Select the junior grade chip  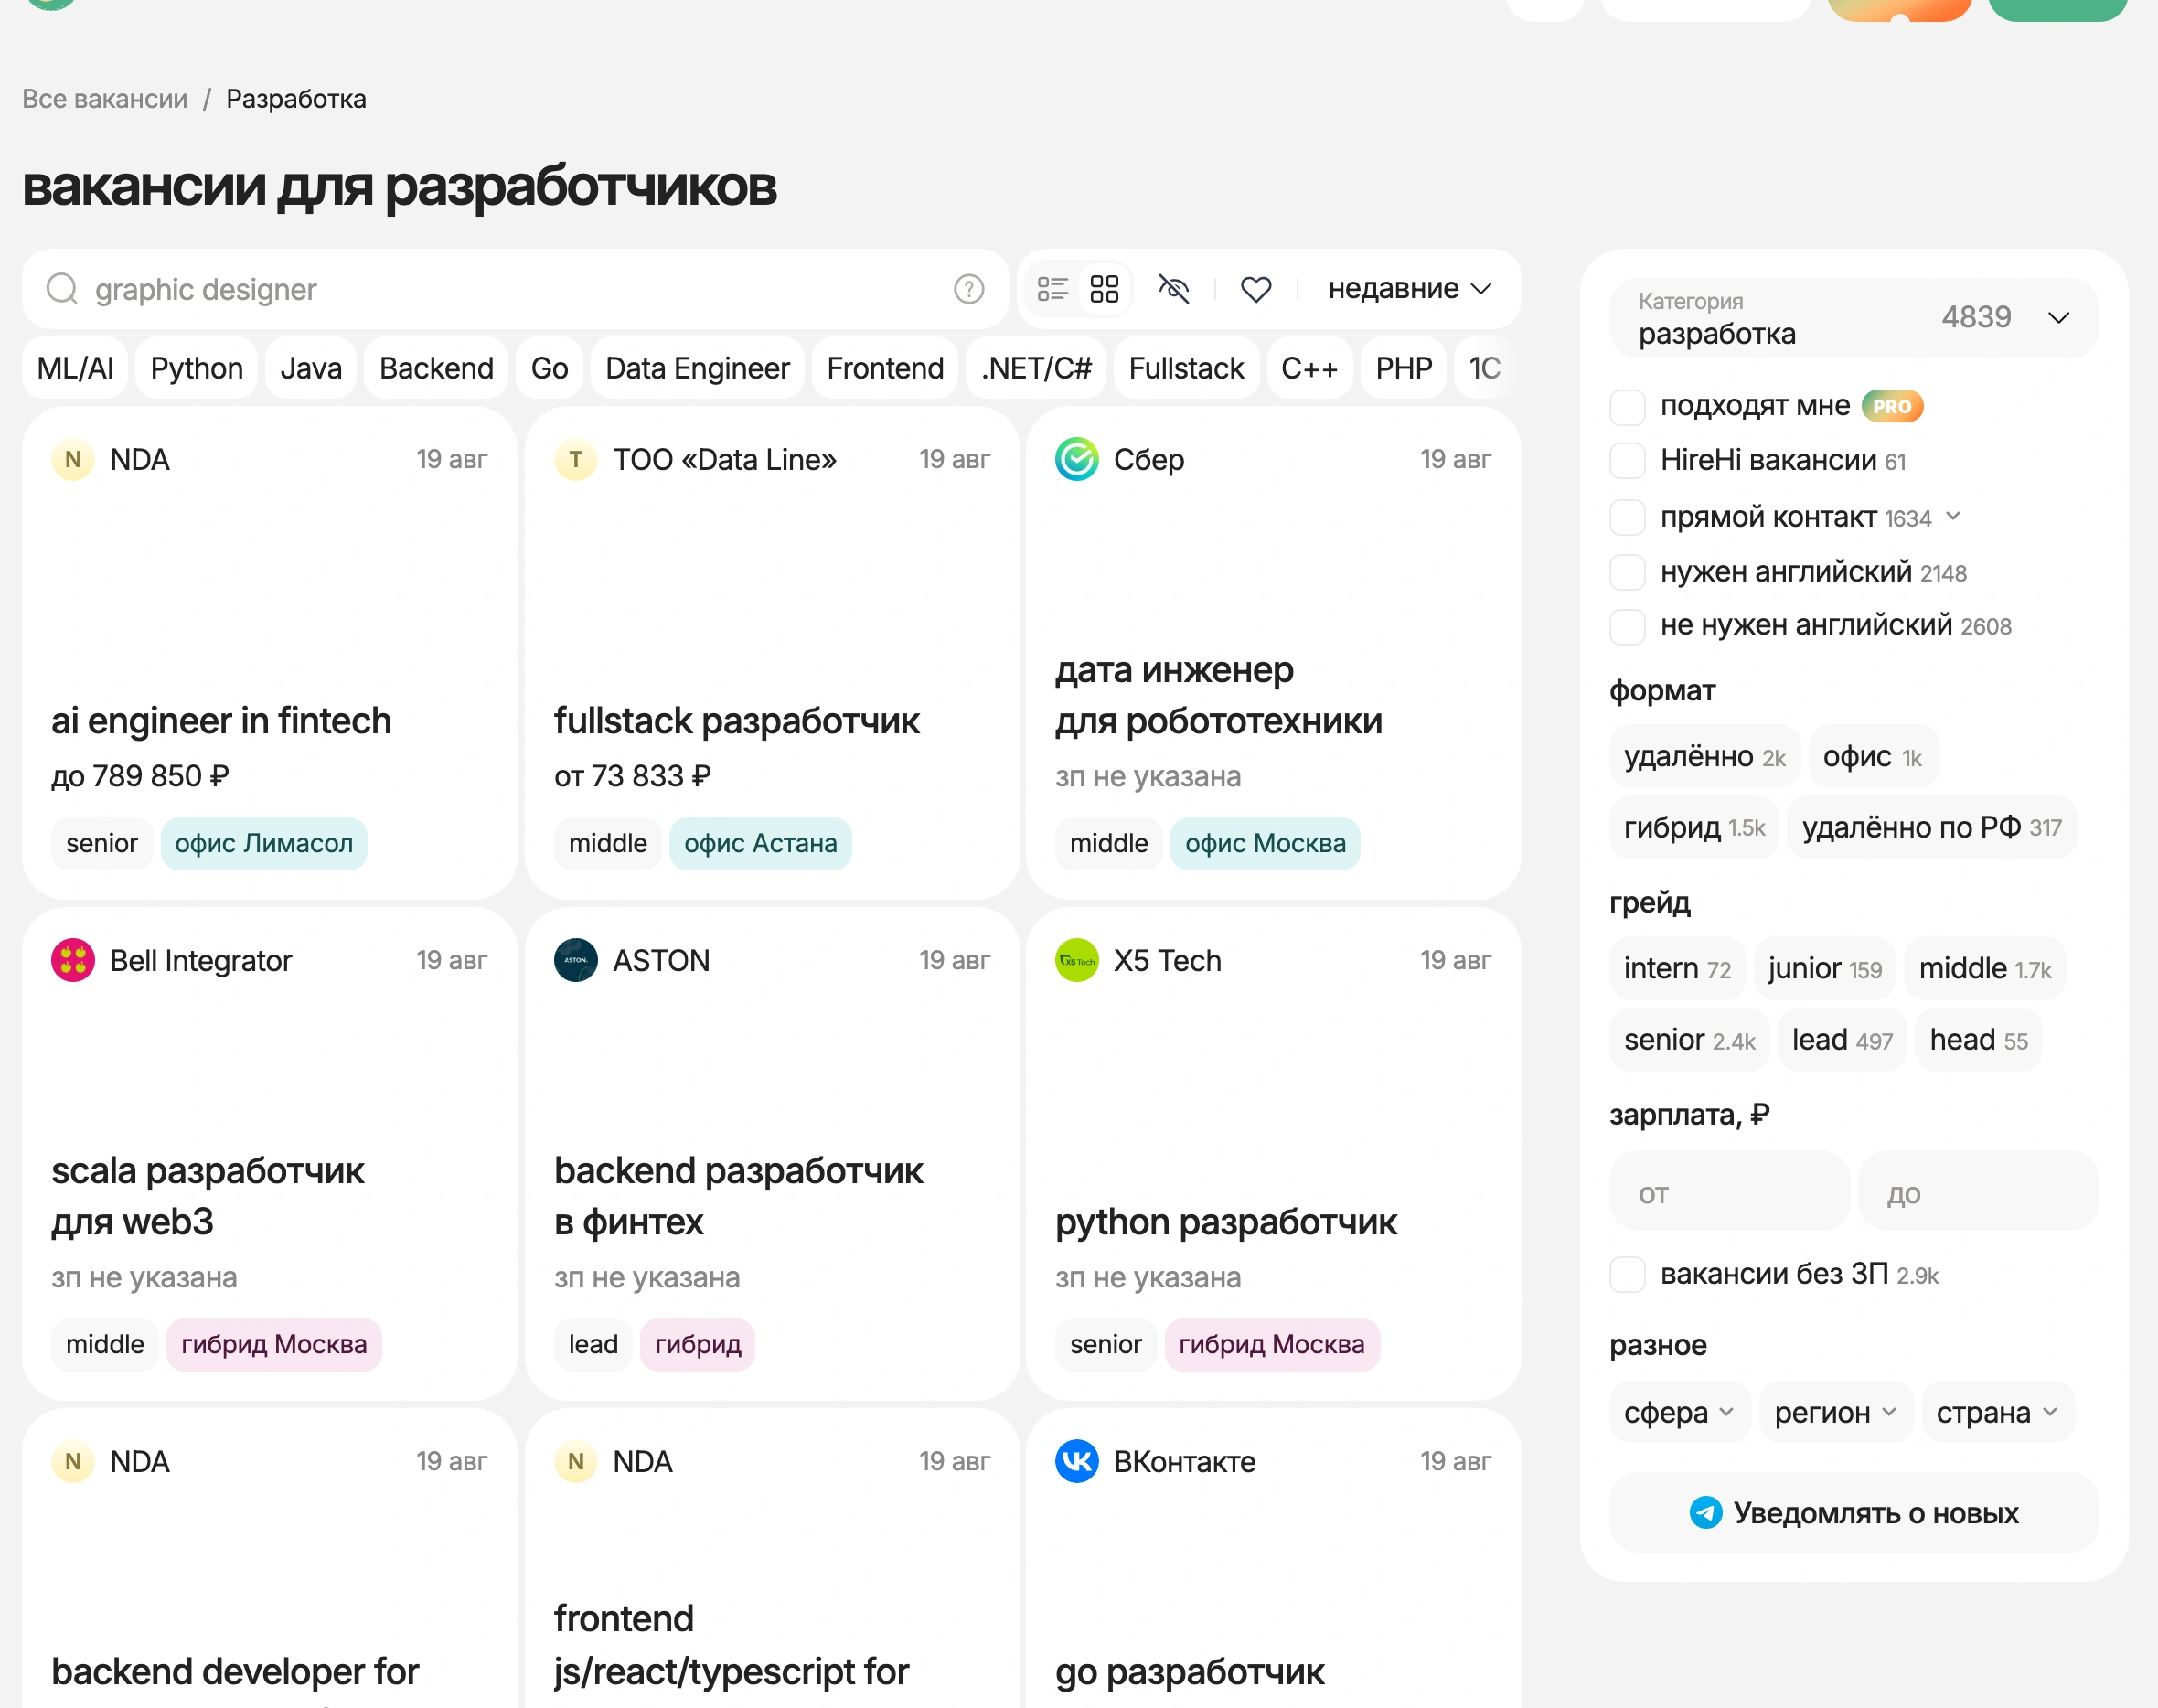pos(1823,968)
